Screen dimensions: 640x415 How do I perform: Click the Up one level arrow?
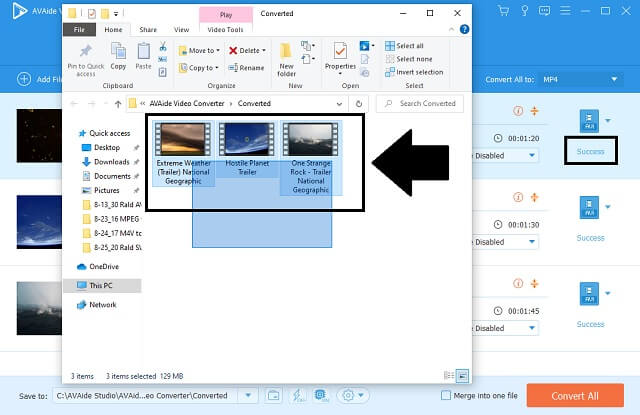(x=118, y=104)
